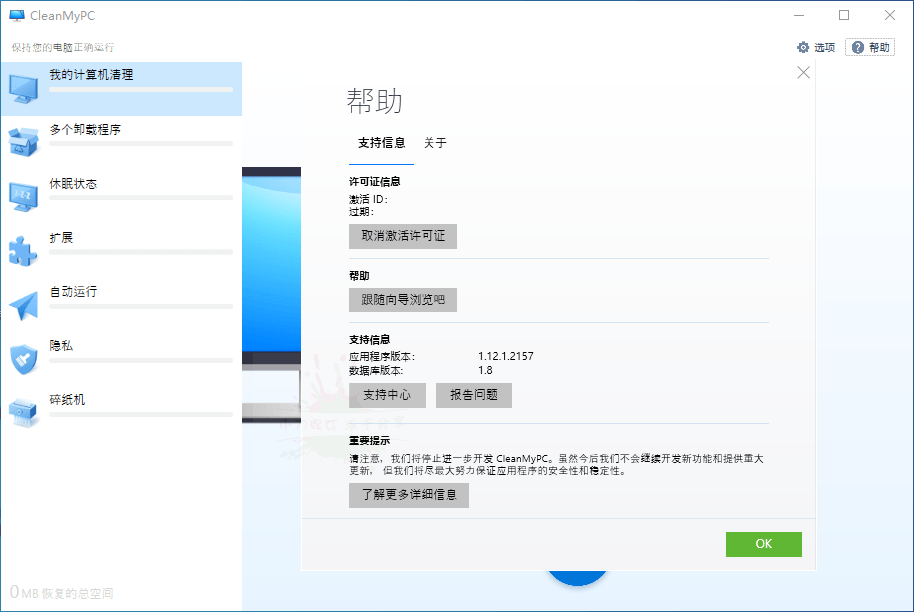Select the 支持信息 tab
This screenshot has height=612, width=914.
[381, 144]
